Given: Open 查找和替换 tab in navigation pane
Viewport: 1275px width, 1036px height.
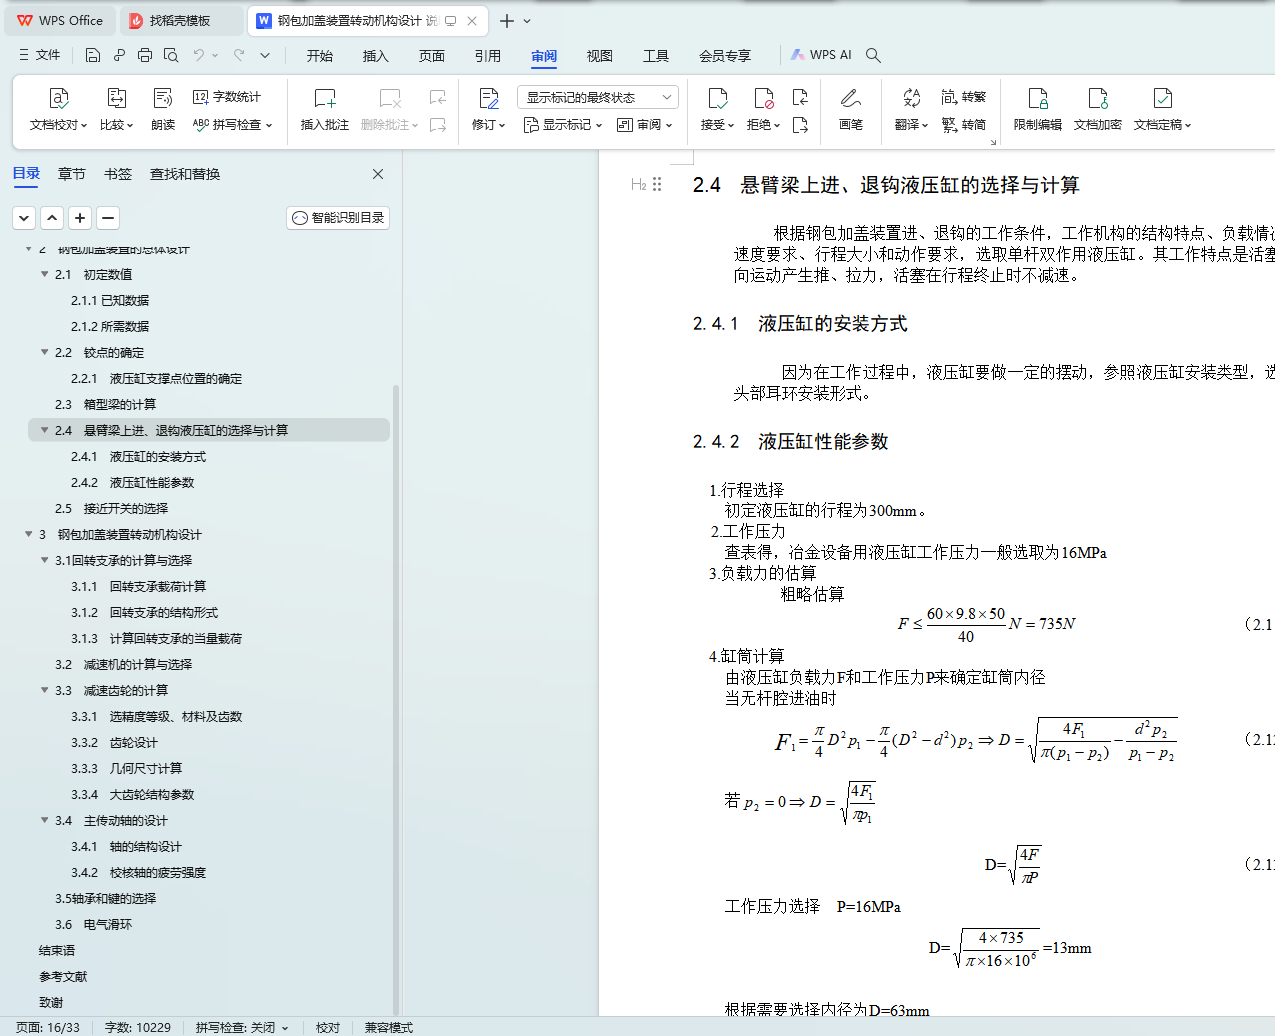Looking at the screenshot, I should [x=185, y=174].
